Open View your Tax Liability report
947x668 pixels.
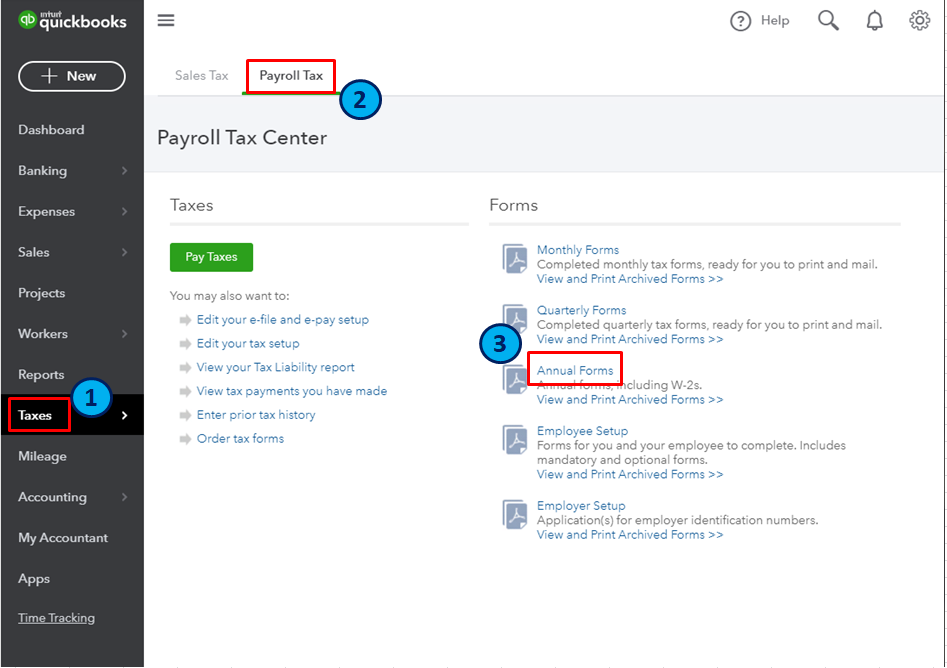tap(275, 367)
